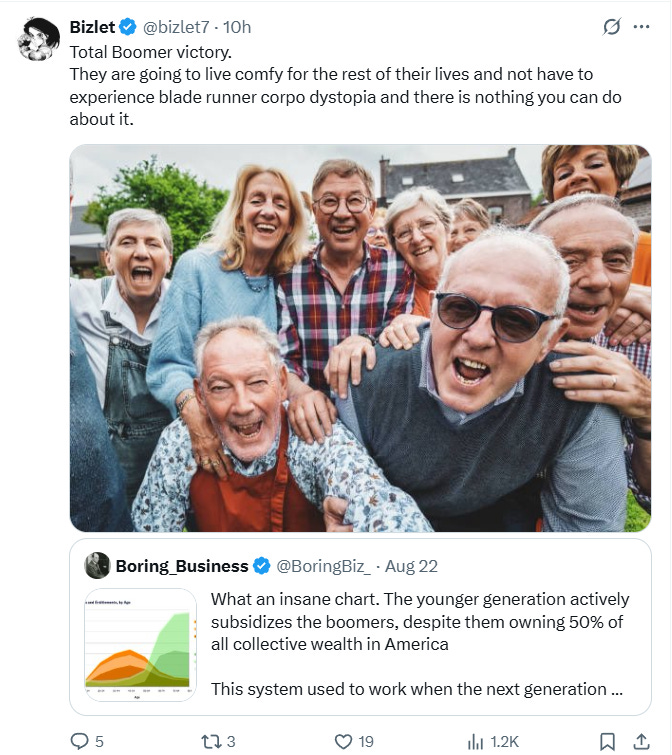The width and height of the screenshot is (672, 755).
Task: Click the share upload icon
Action: (x=641, y=742)
